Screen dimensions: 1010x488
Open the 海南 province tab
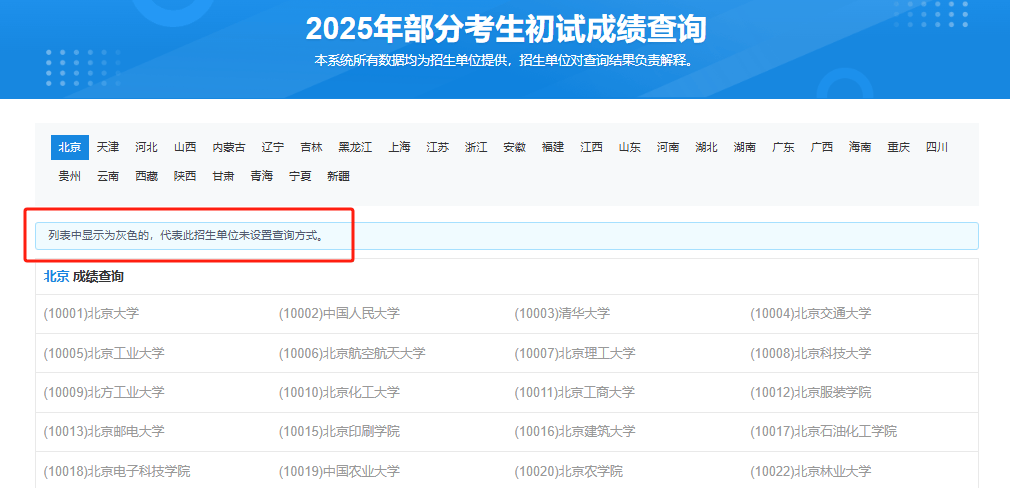(860, 147)
